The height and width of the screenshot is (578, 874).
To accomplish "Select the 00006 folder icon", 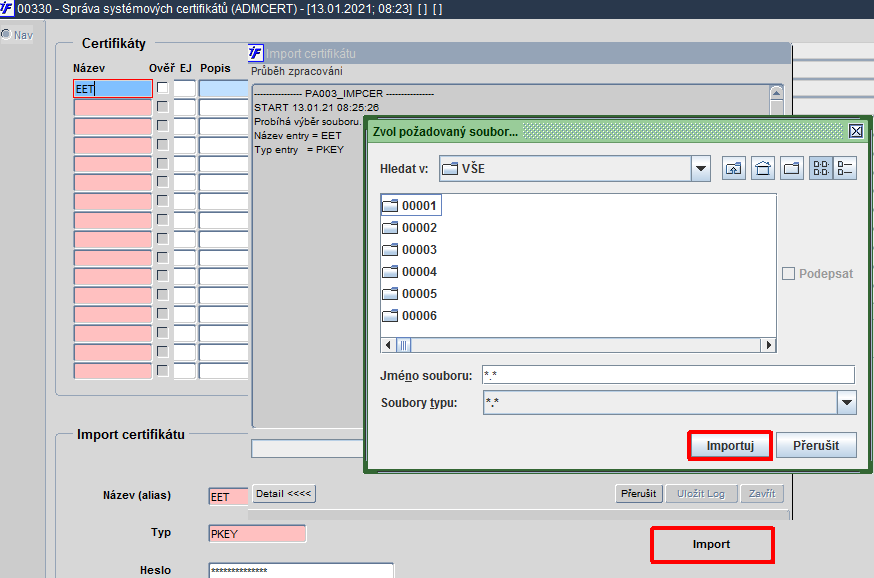I will (390, 316).
